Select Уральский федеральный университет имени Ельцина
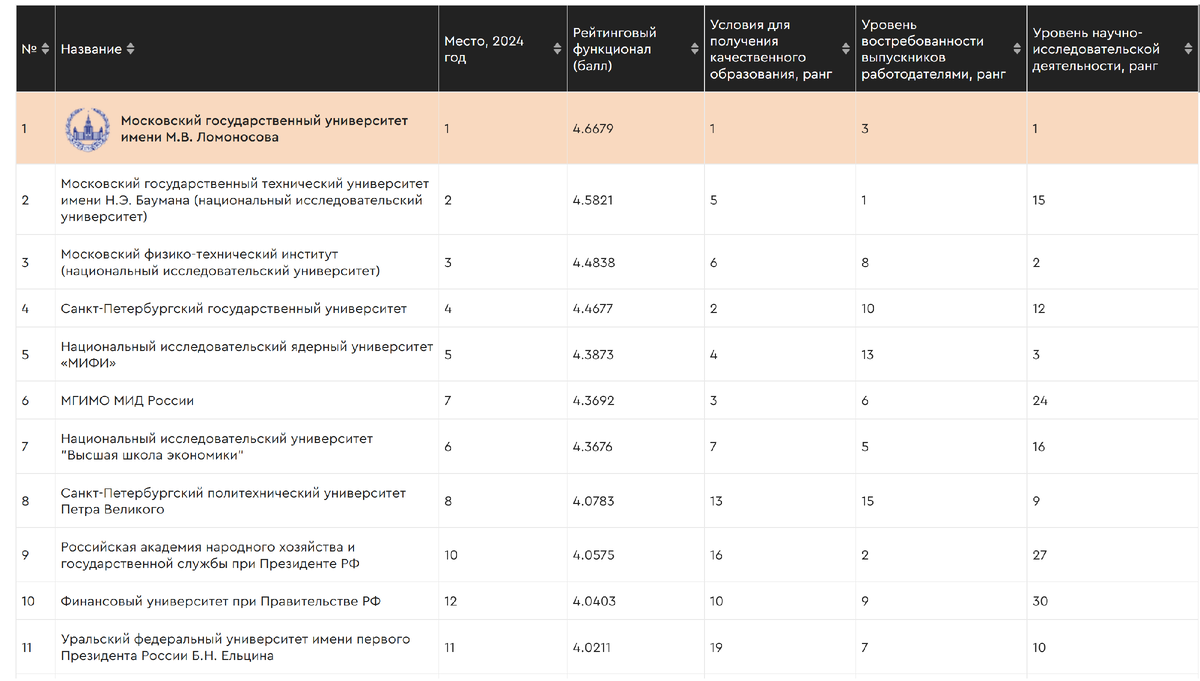1200x681 pixels. click(236, 647)
